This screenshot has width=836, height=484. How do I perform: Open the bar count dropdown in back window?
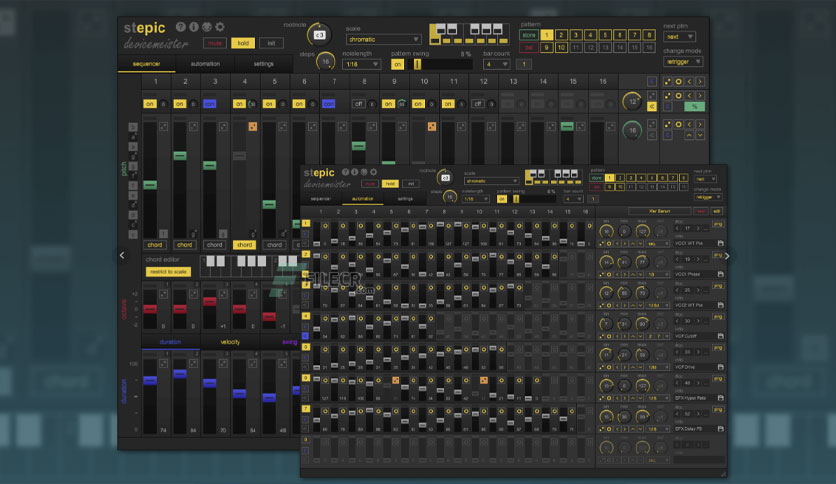pos(496,64)
